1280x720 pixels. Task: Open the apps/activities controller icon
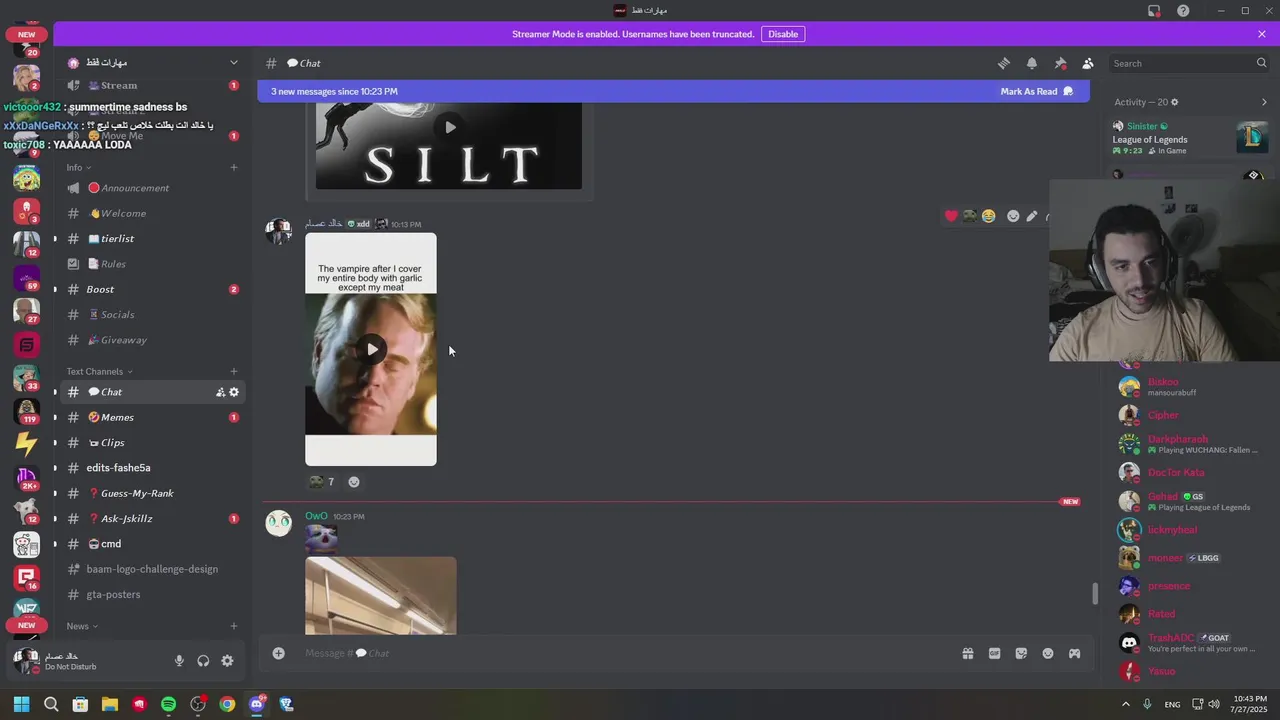pos(1074,653)
